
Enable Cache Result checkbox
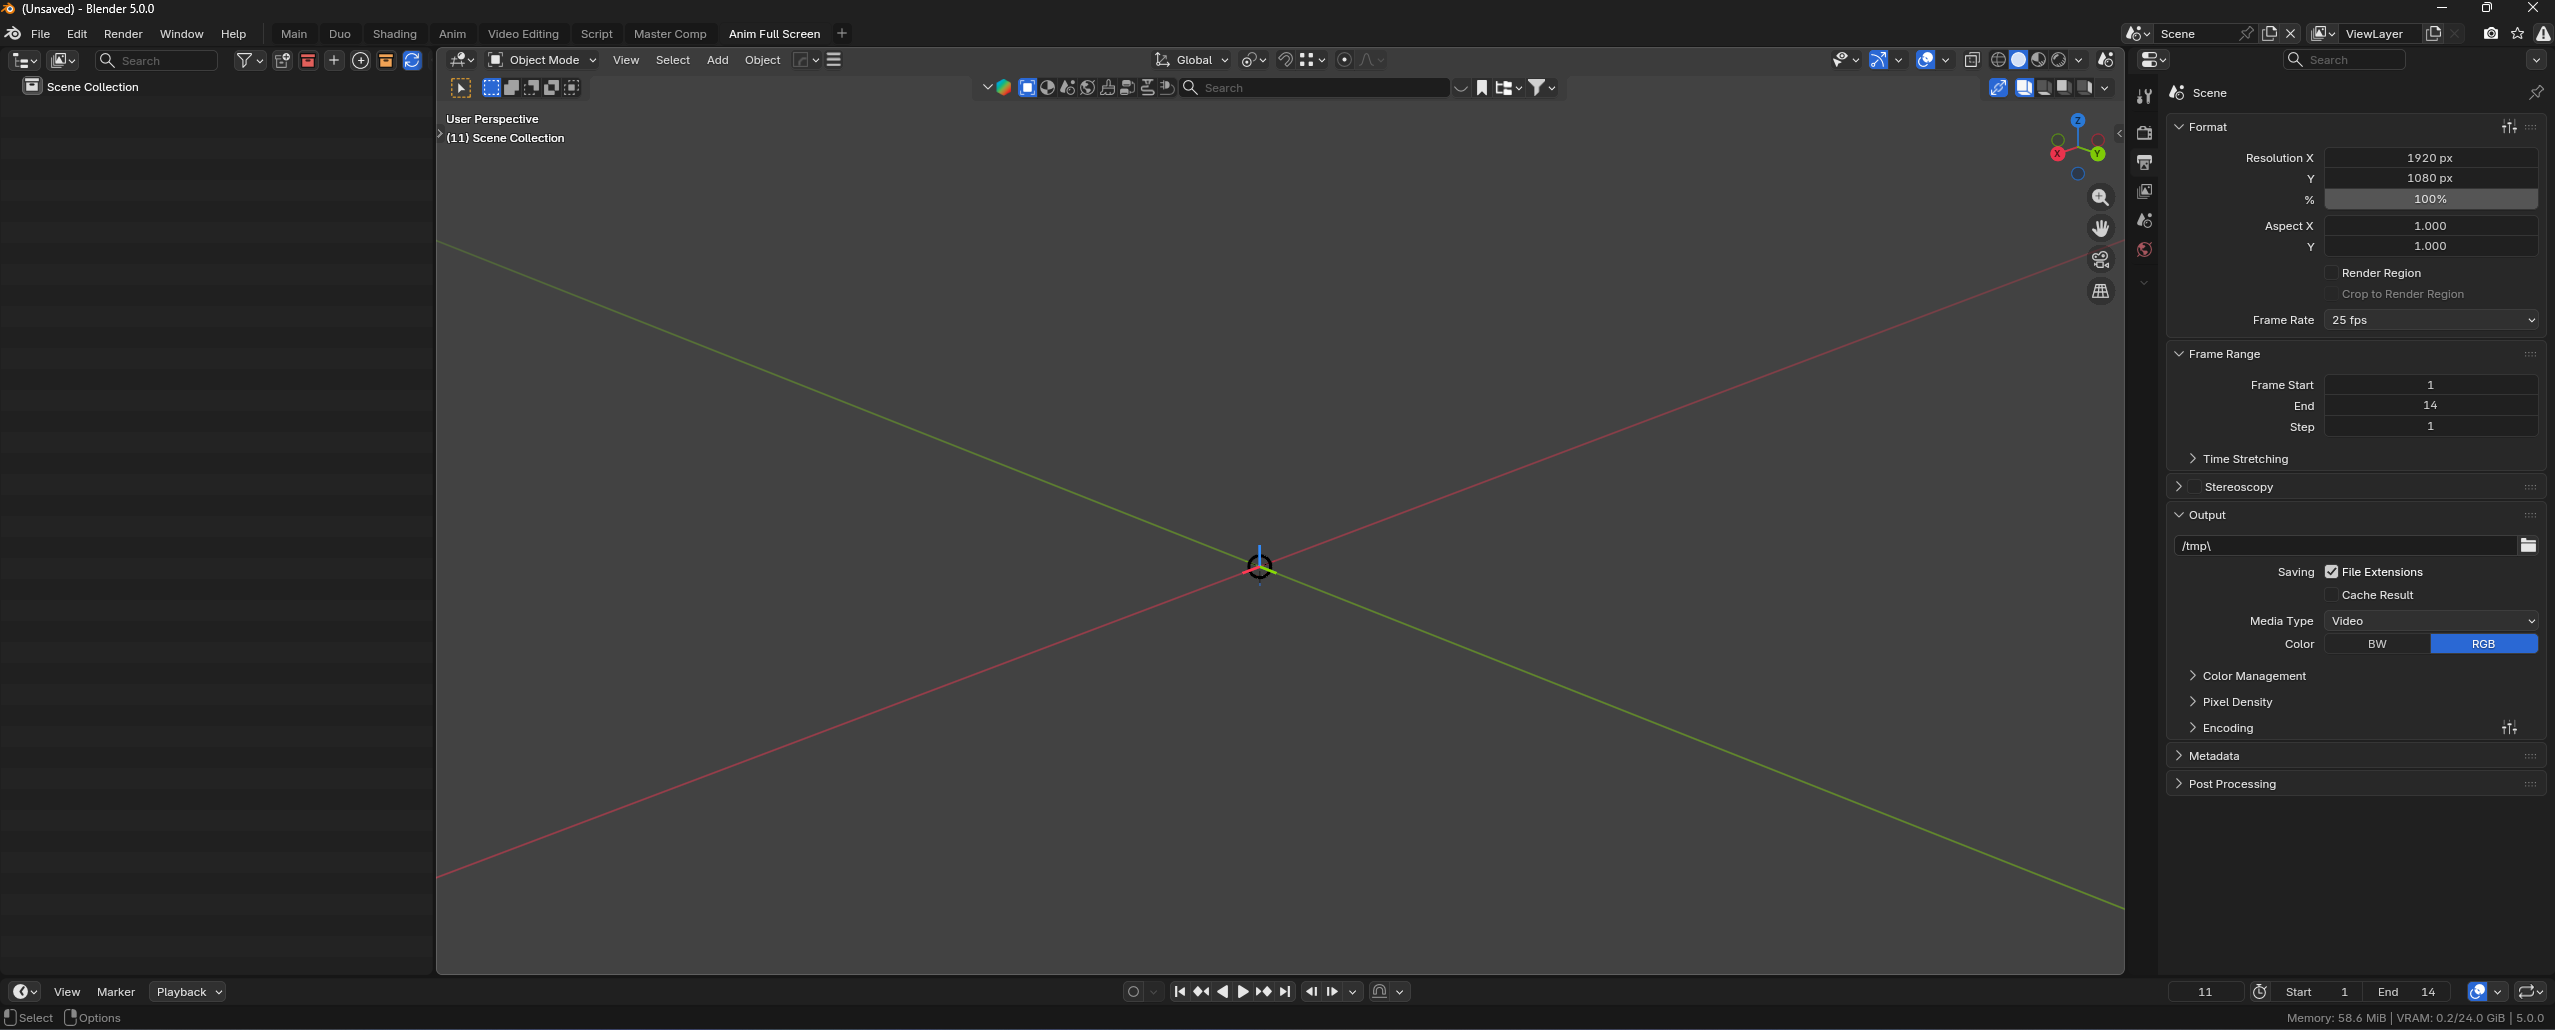2331,595
